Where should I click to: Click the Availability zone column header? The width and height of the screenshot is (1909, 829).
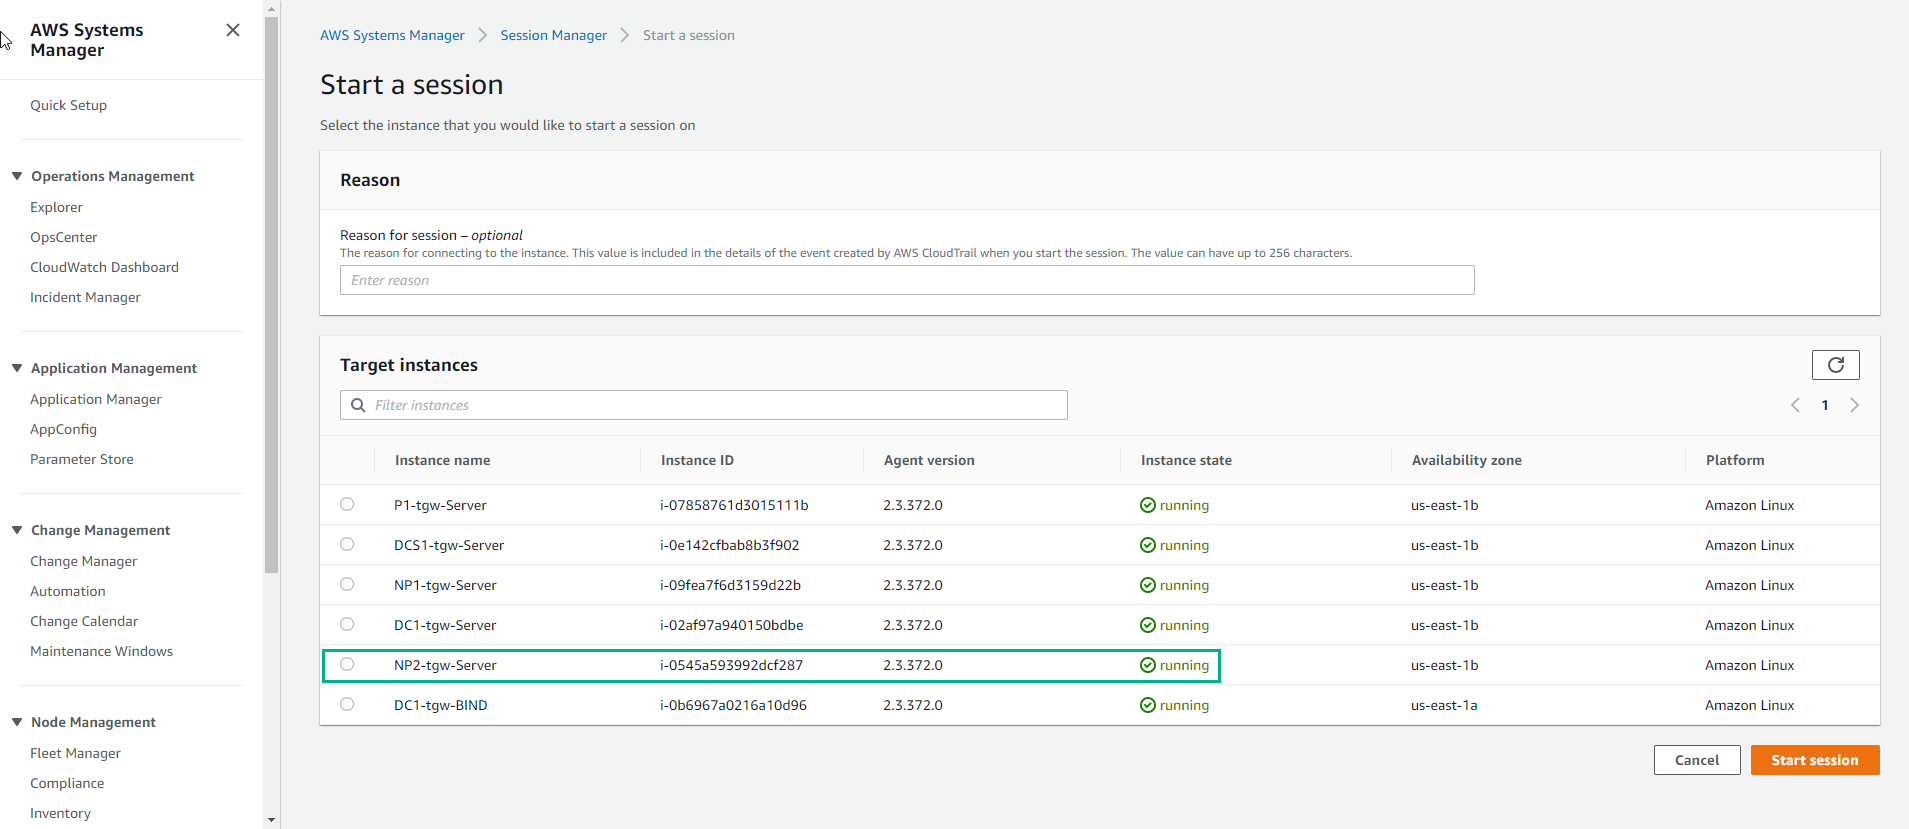1466,460
